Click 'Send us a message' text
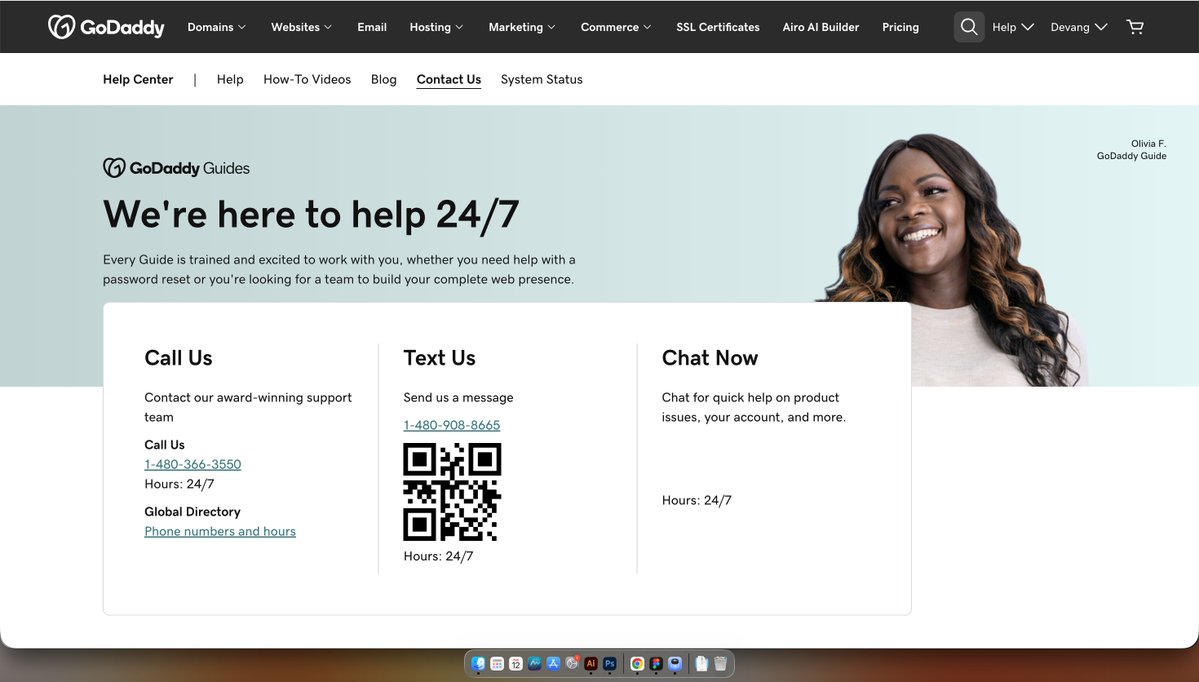 458,398
